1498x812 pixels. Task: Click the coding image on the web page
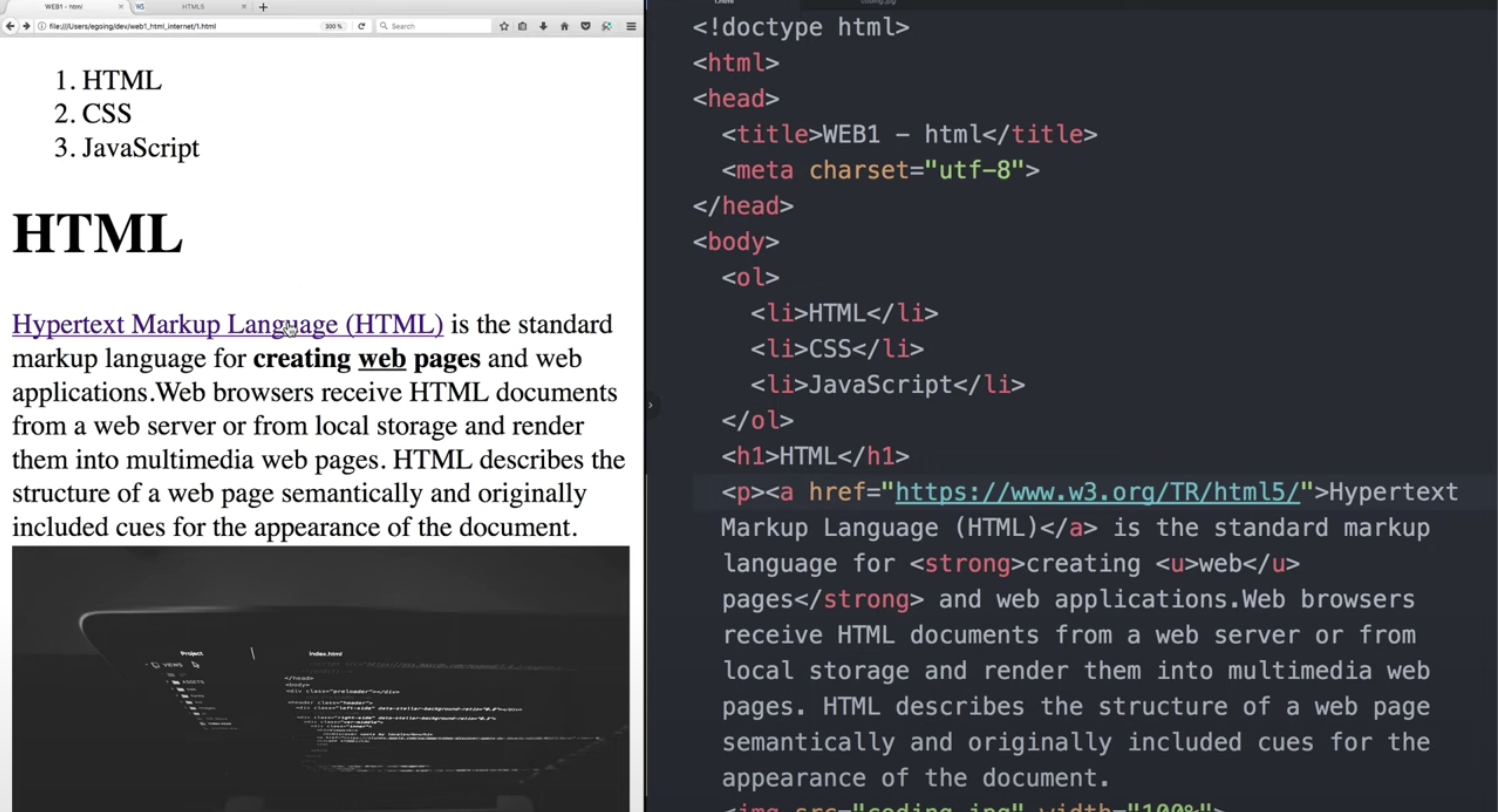321,678
